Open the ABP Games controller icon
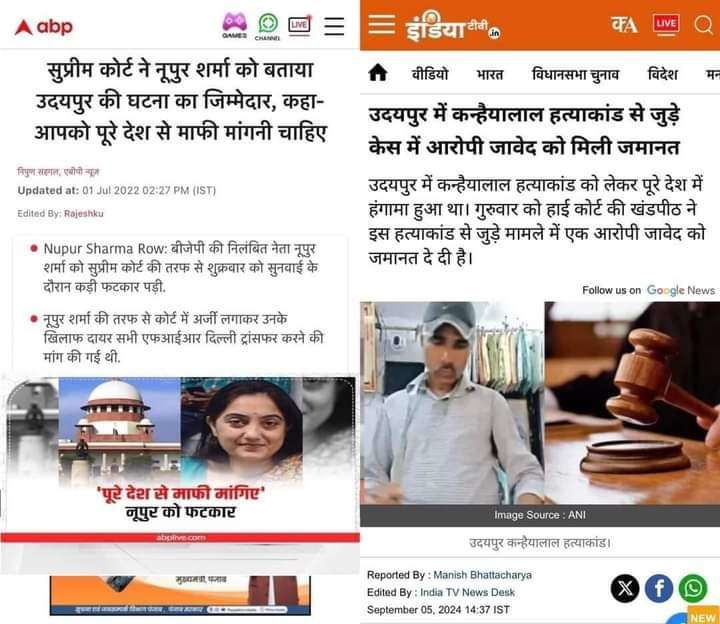The height and width of the screenshot is (624, 720). [235, 25]
